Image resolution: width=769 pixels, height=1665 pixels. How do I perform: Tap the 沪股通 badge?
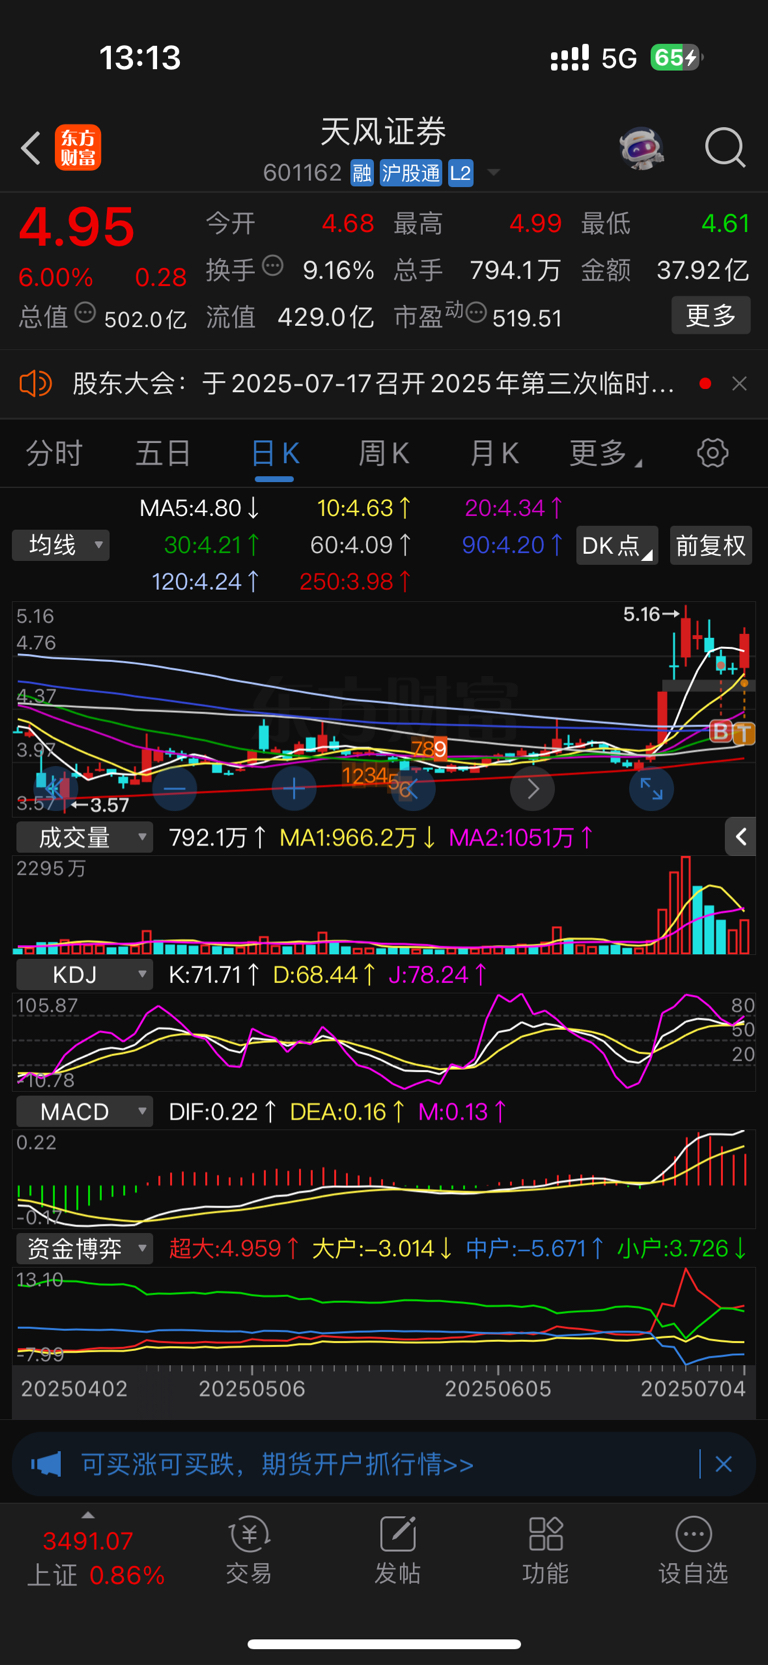pos(410,173)
